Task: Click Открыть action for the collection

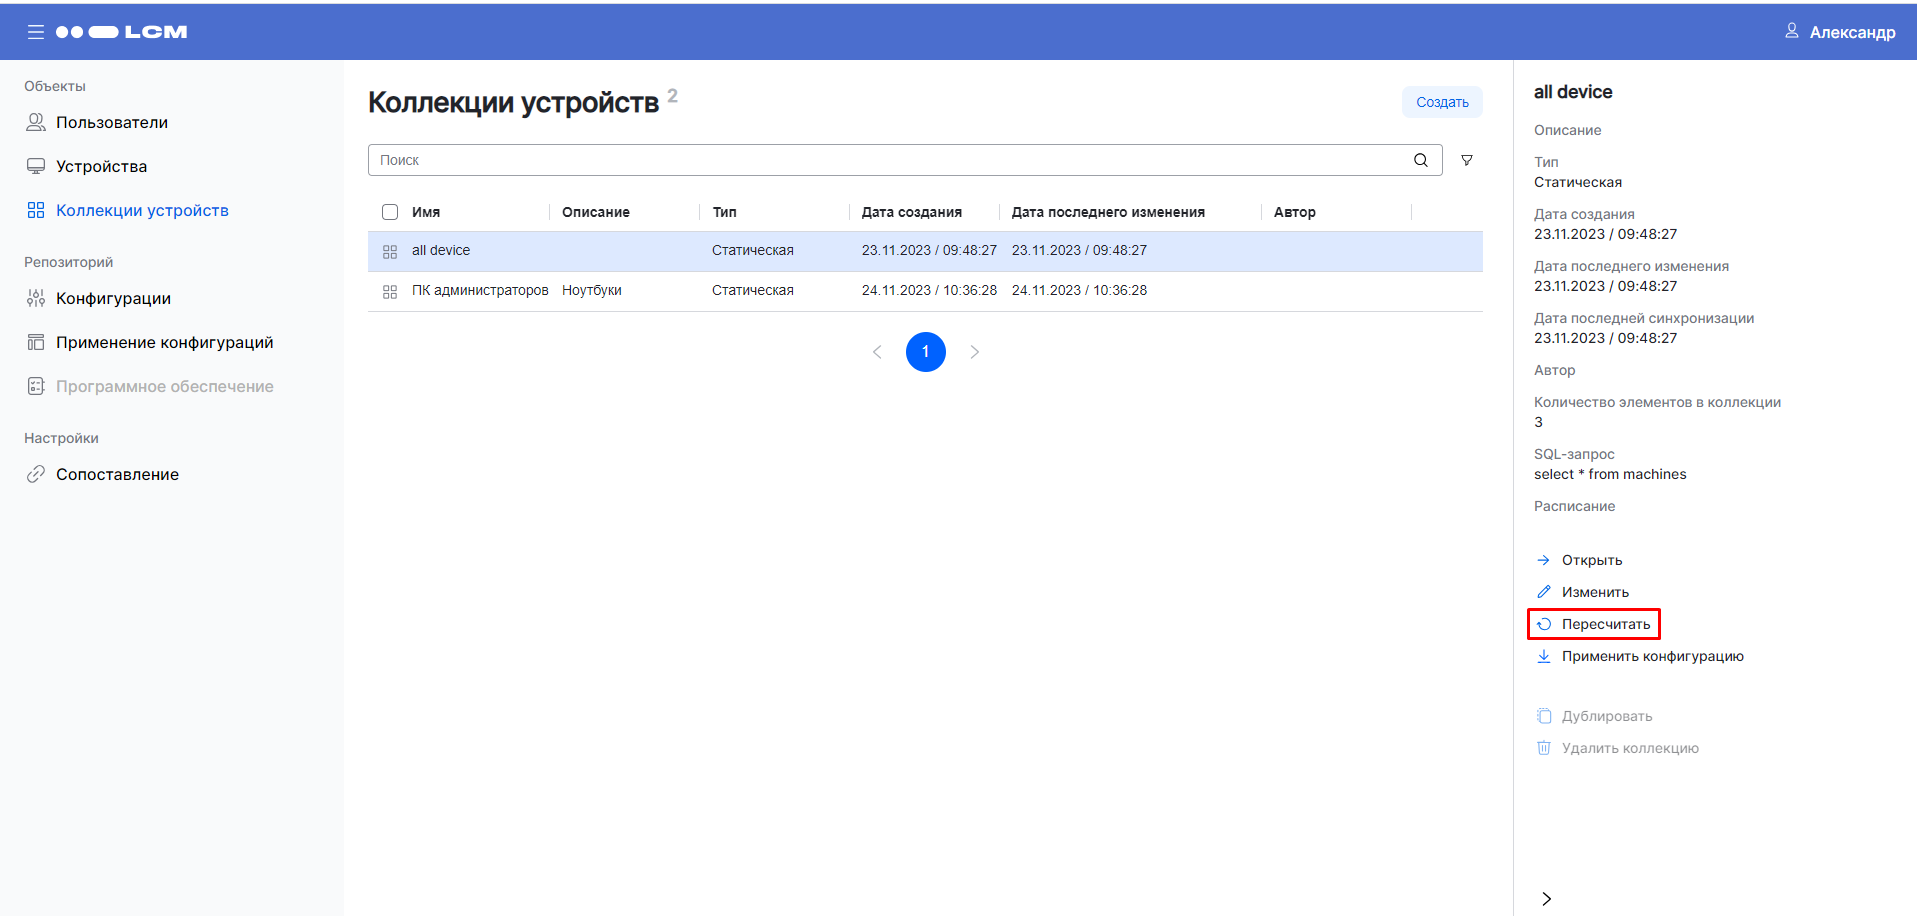Action: (1591, 560)
